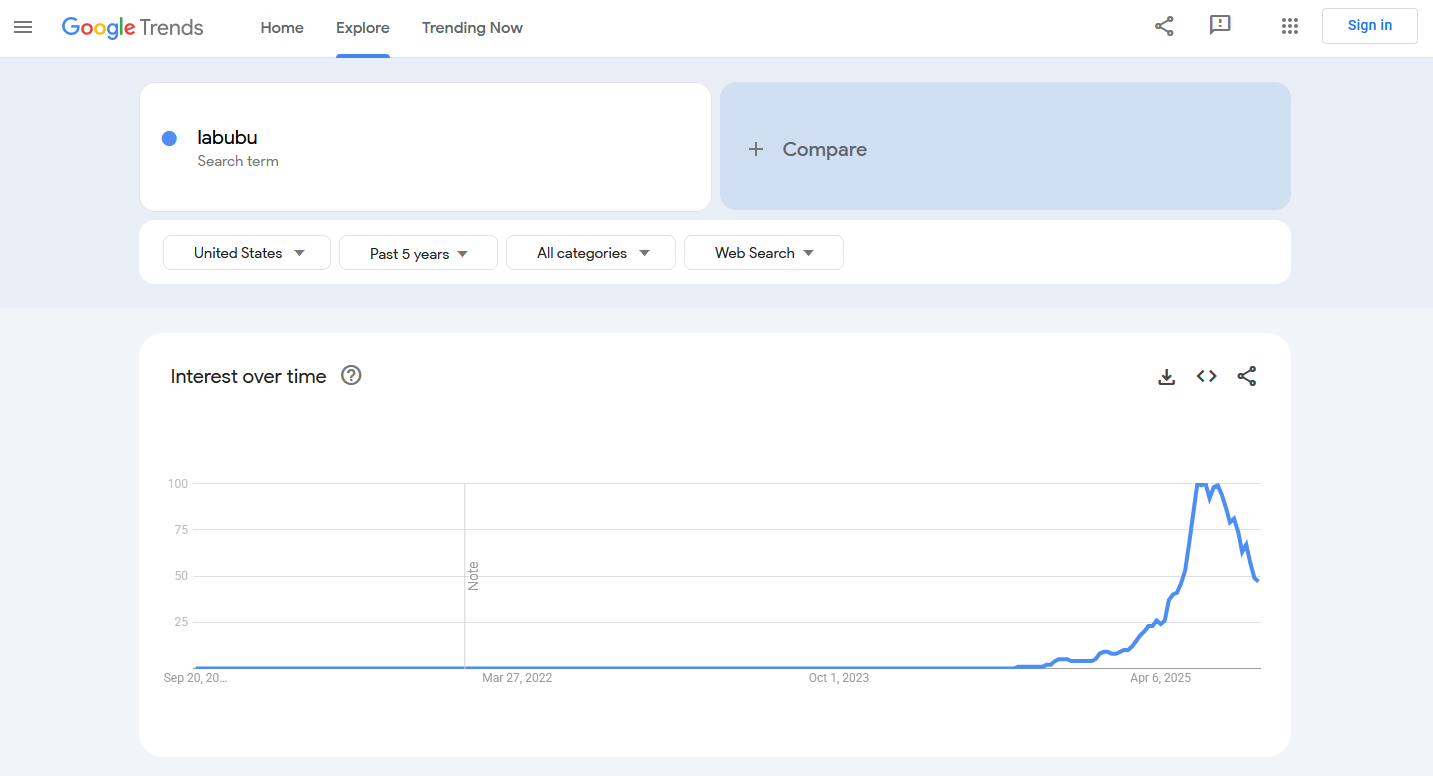
Task: Open the Google apps grid
Action: pos(1290,26)
